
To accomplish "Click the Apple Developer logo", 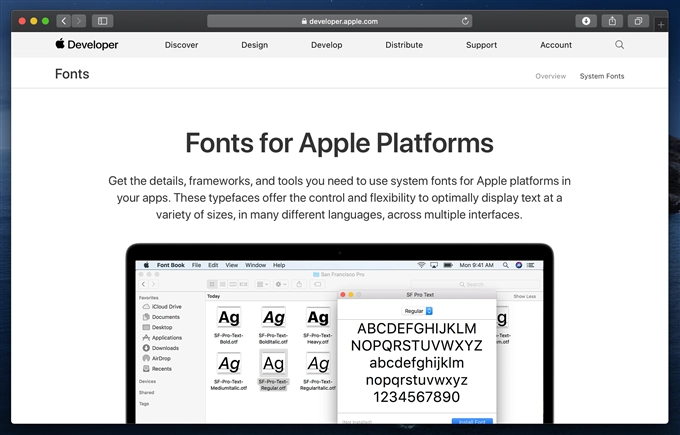I will pyautogui.click(x=87, y=44).
